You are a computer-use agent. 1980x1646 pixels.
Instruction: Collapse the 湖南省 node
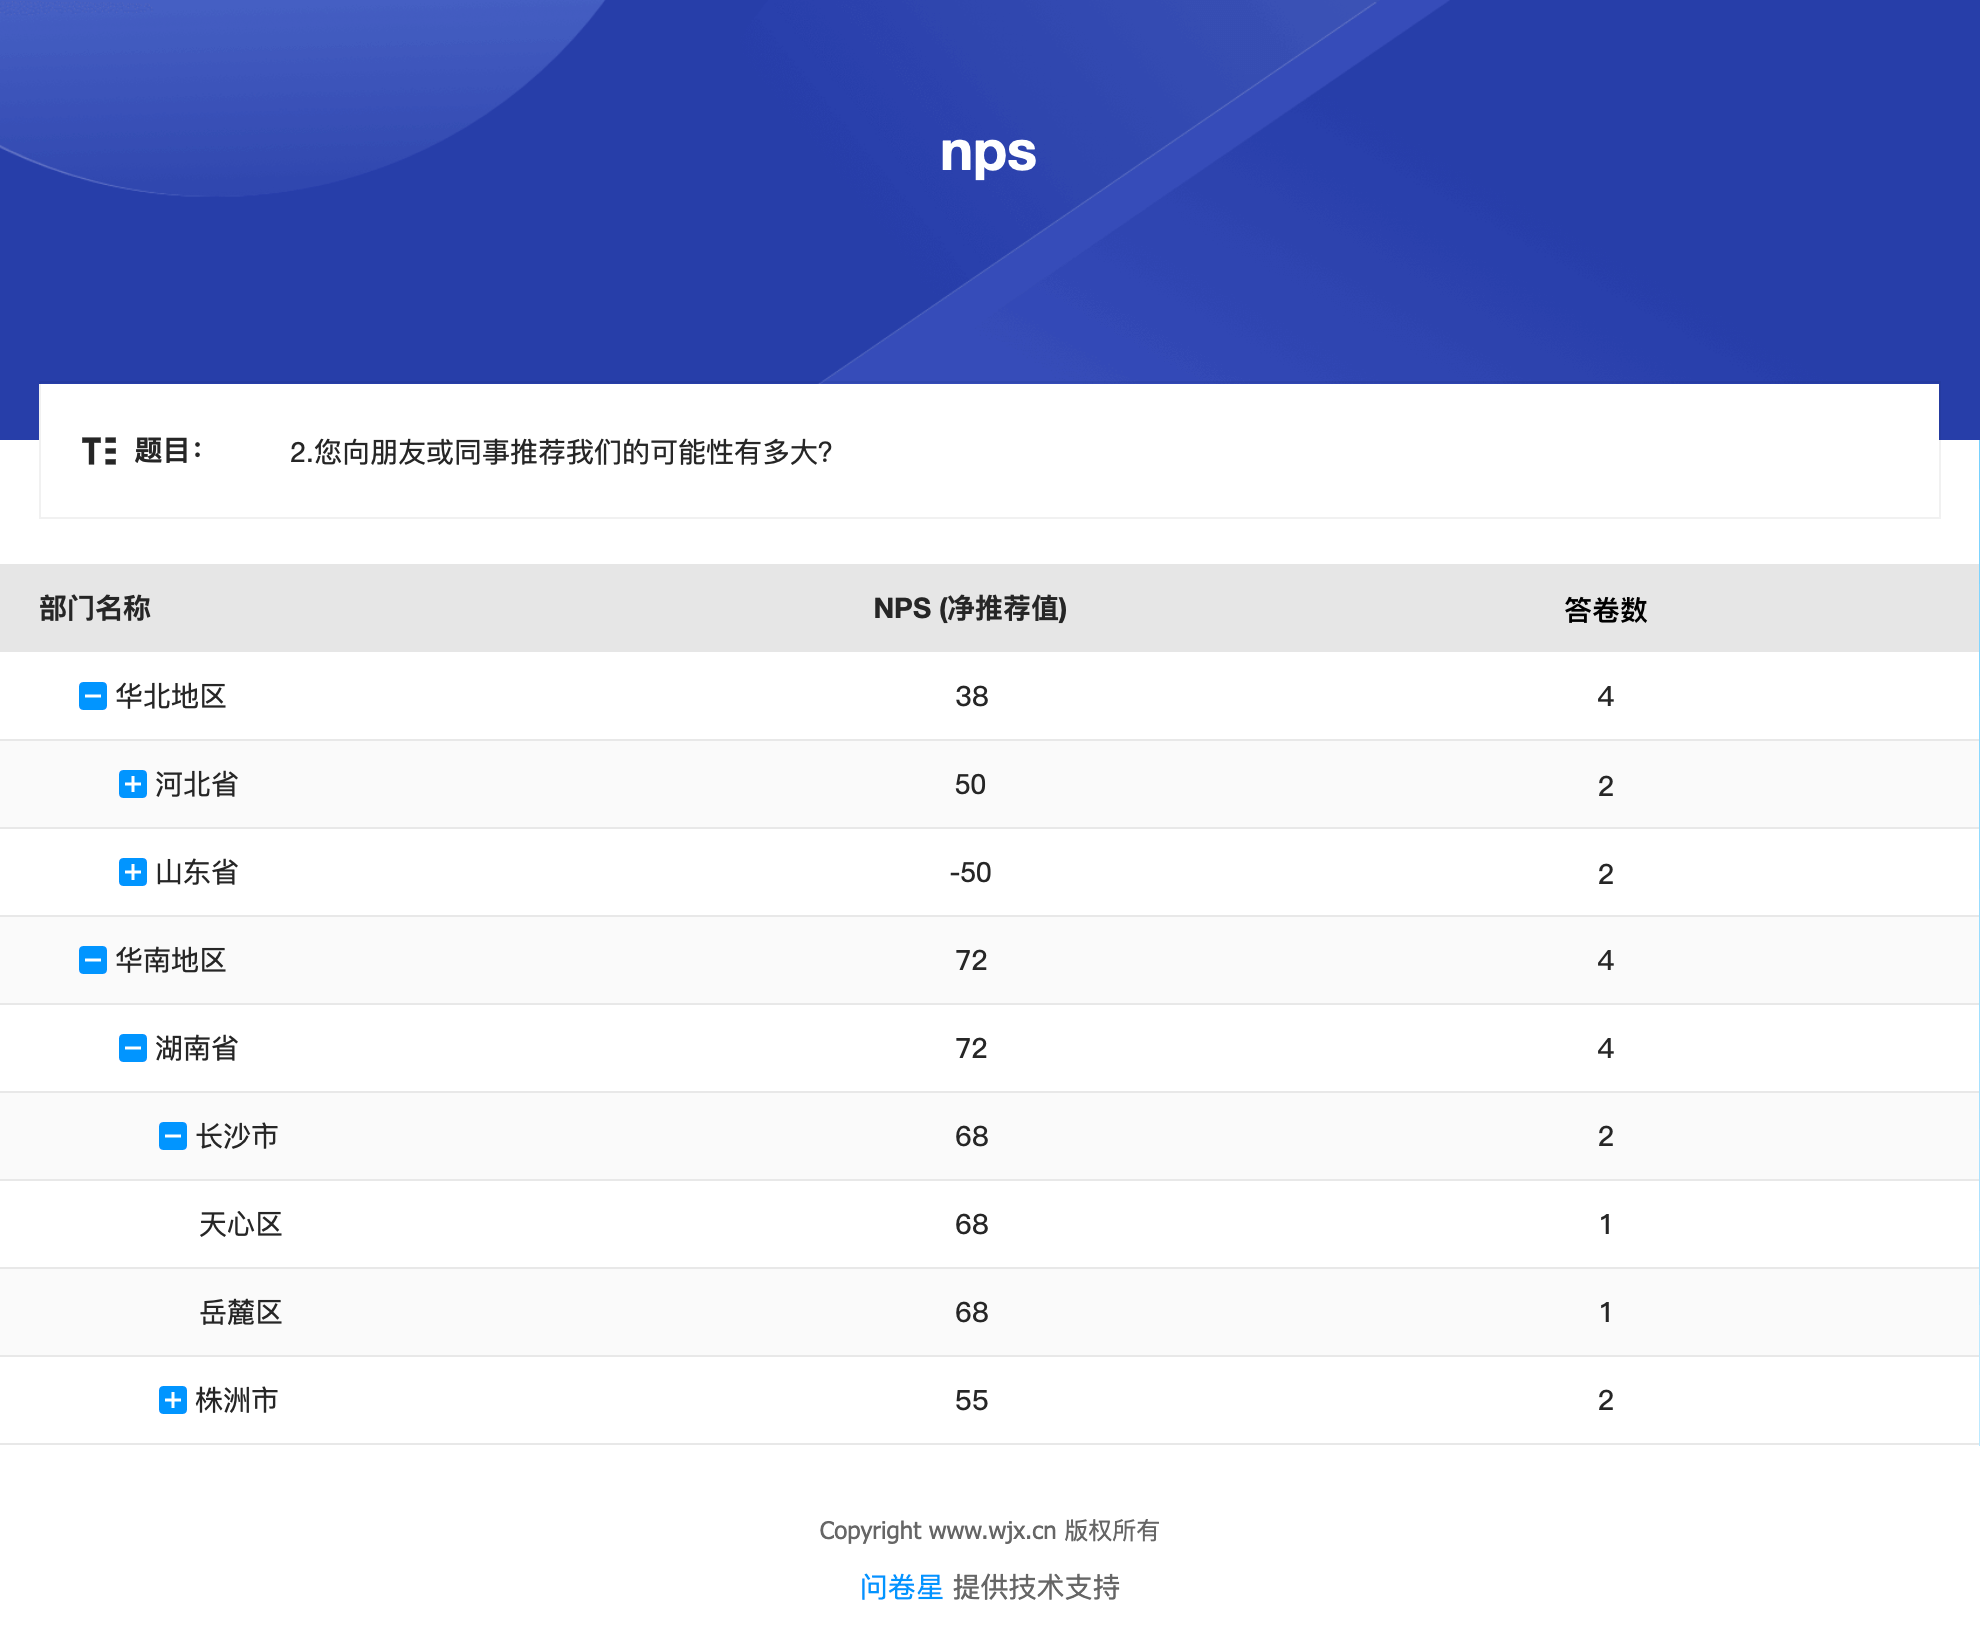pyautogui.click(x=132, y=1048)
